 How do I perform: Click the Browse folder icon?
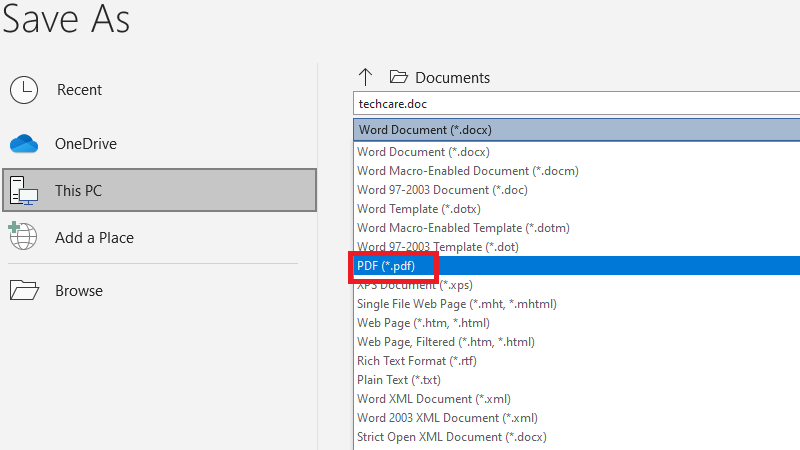(24, 291)
